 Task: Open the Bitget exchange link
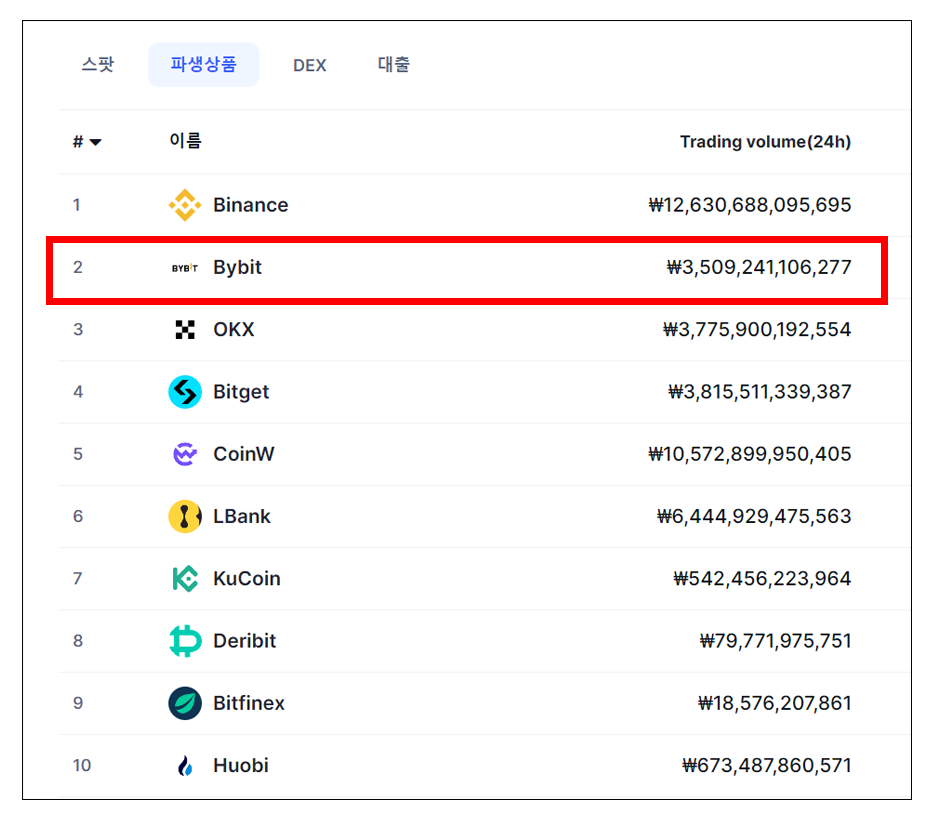pyautogui.click(x=241, y=392)
